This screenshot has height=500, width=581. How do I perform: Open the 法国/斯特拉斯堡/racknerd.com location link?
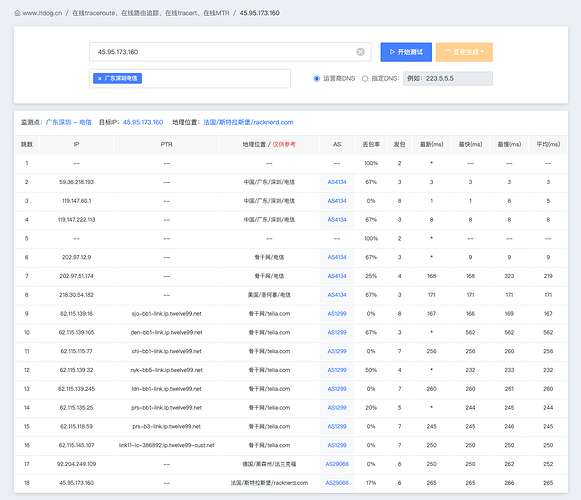[x=248, y=122]
